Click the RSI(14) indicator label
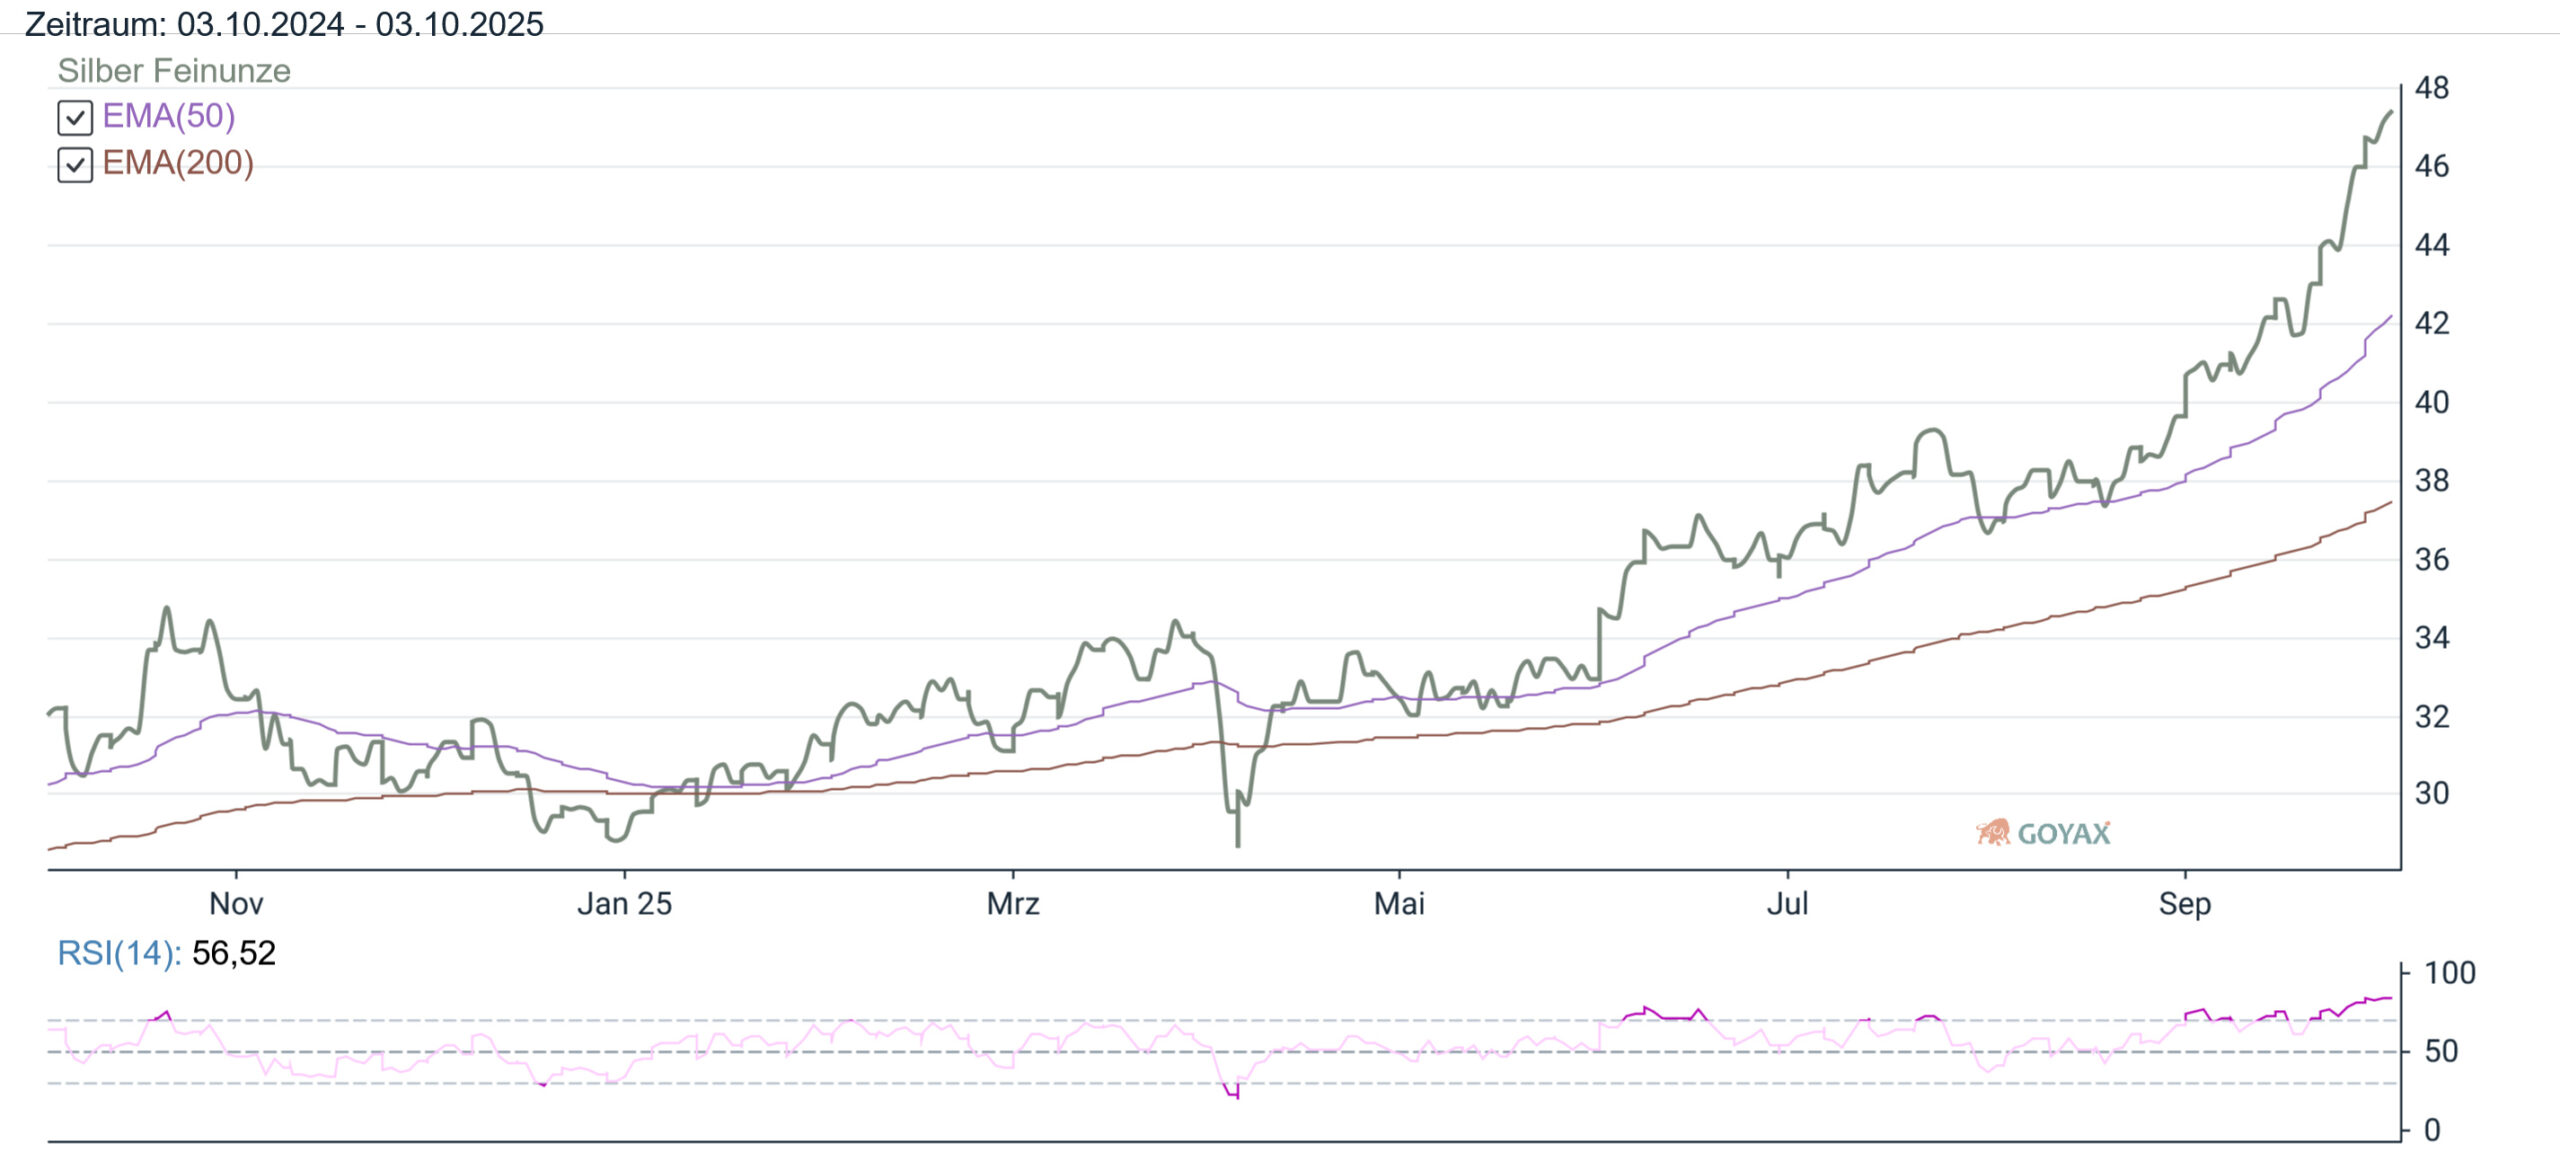 click(119, 953)
